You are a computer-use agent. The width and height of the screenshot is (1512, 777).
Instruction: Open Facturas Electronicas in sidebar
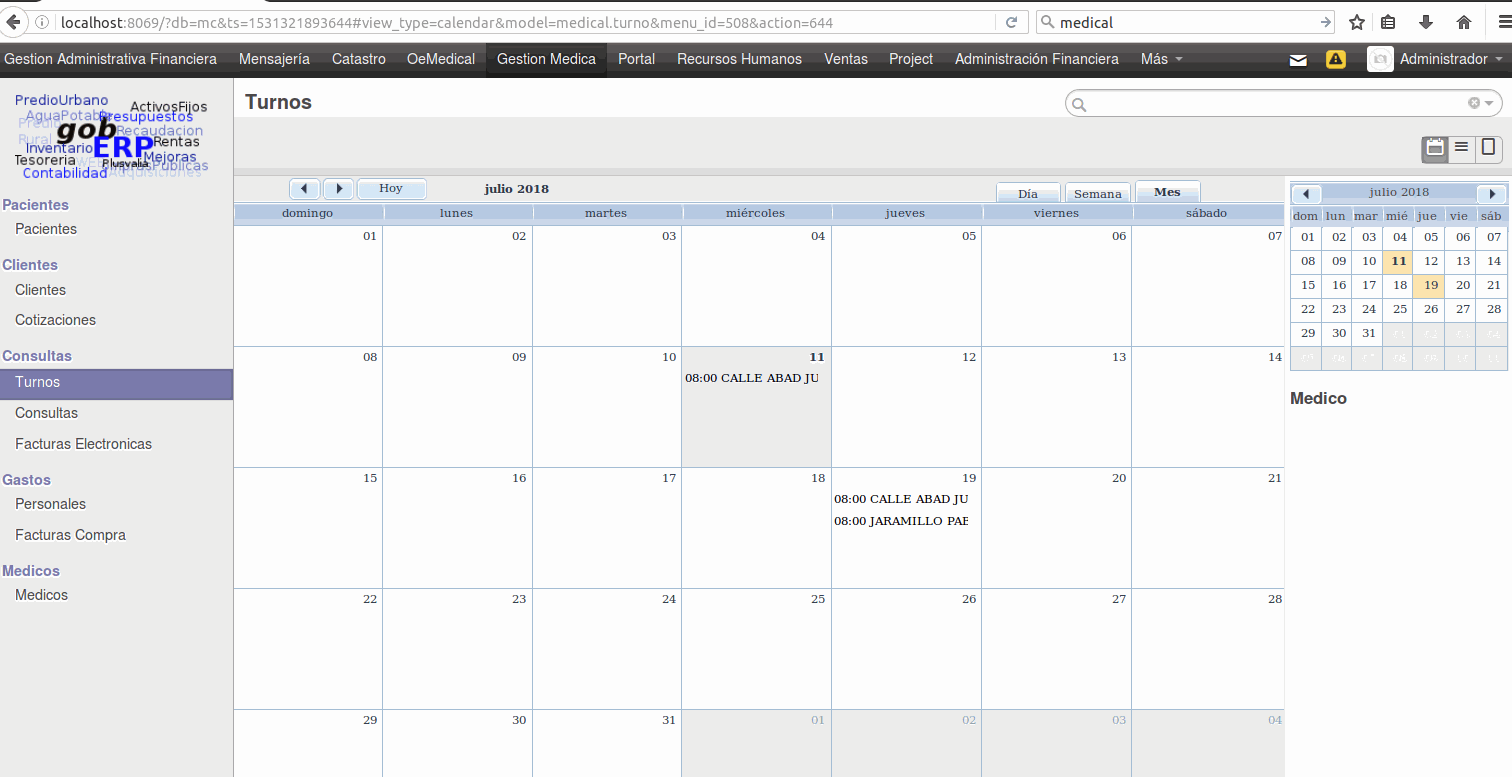[83, 444]
